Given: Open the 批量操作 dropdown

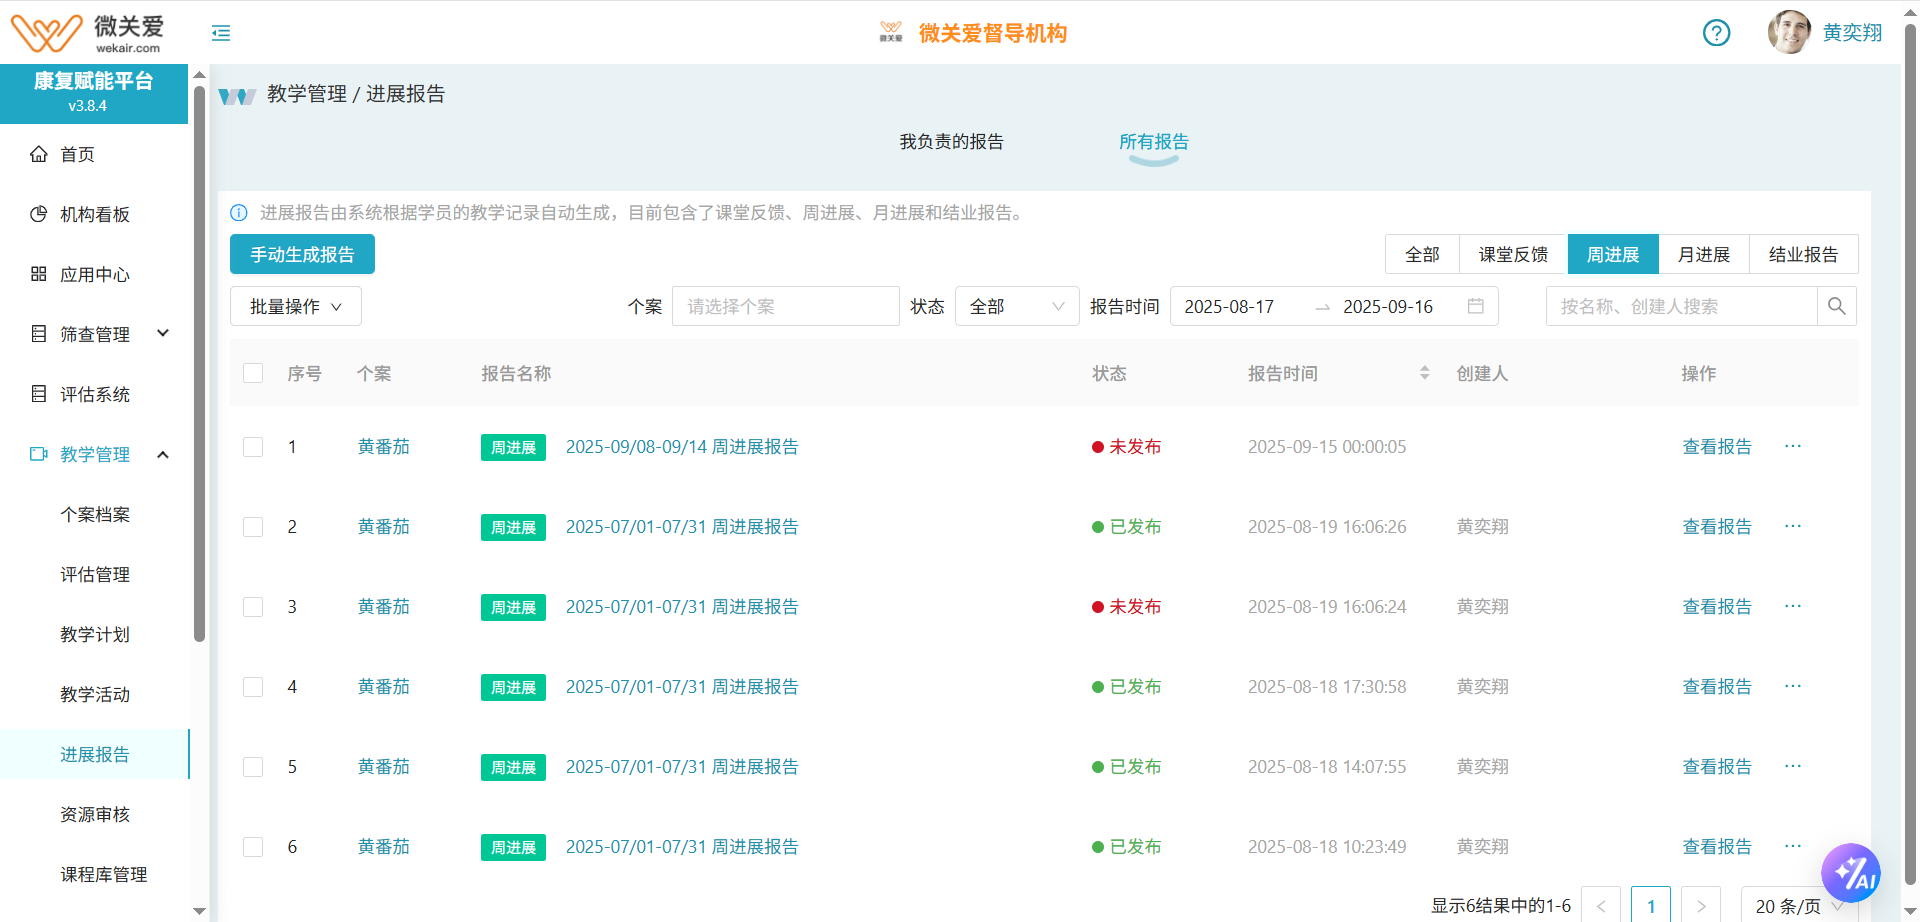Looking at the screenshot, I should (x=295, y=306).
